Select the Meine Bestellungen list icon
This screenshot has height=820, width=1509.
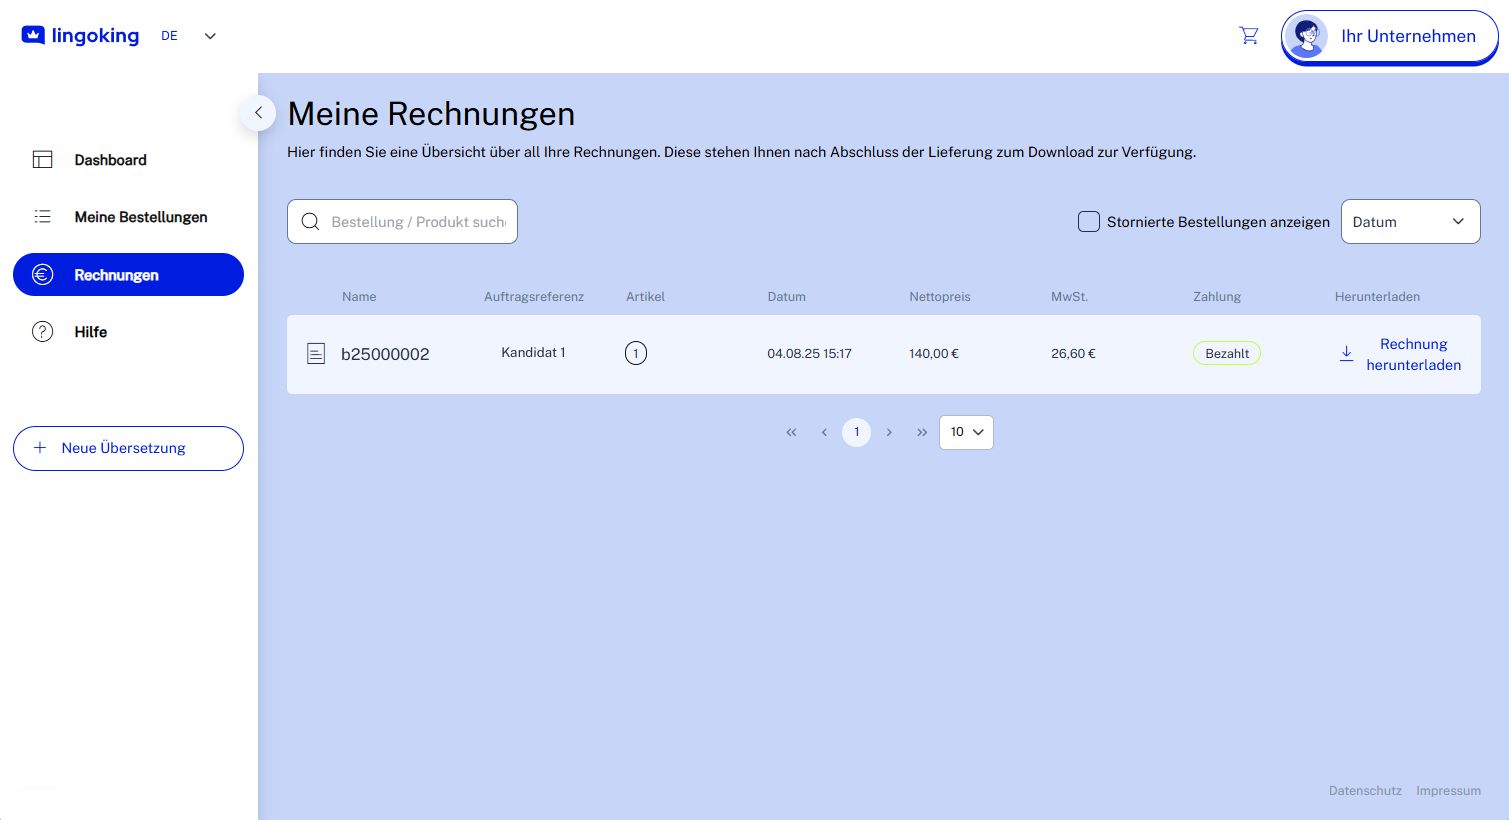click(x=42, y=216)
